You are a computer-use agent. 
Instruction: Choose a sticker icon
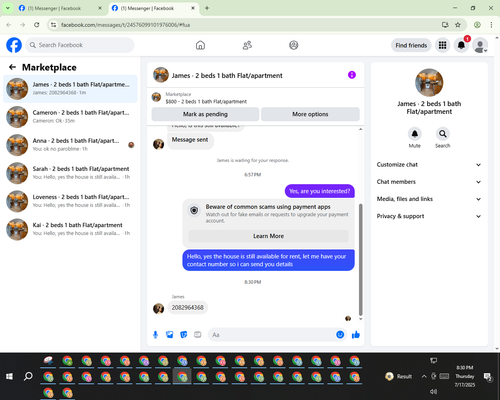pos(184,335)
